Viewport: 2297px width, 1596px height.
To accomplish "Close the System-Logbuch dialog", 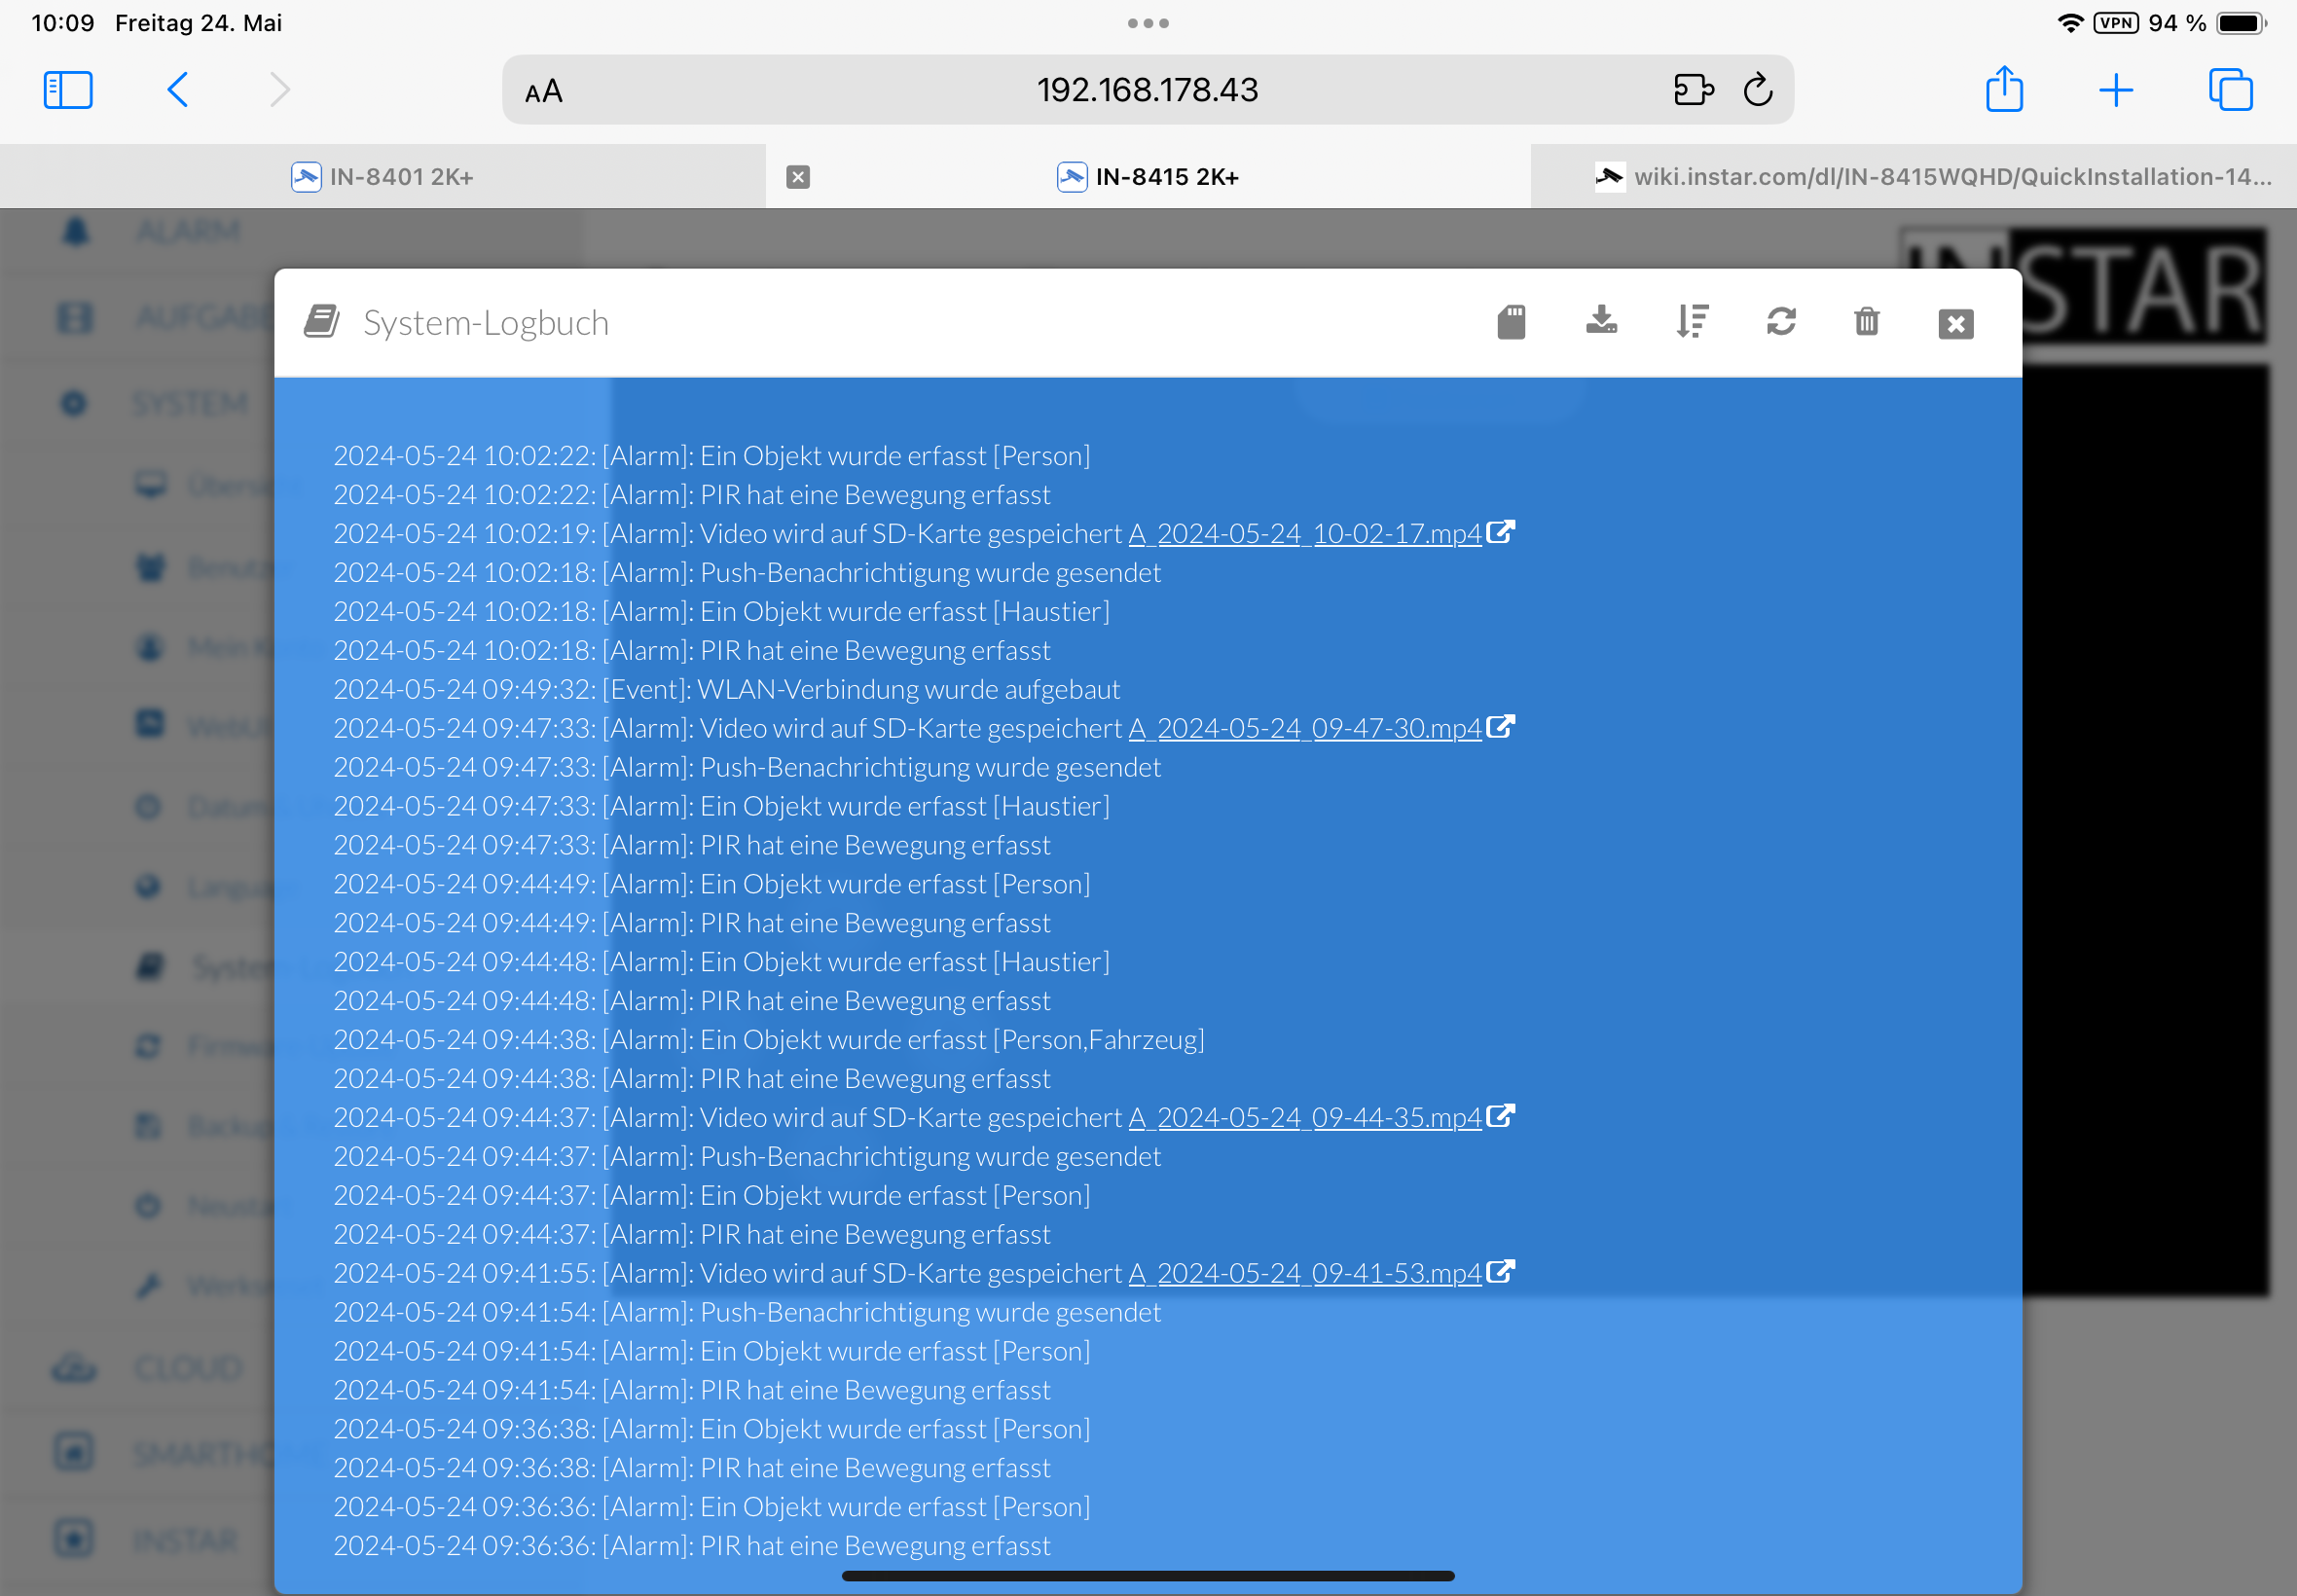I will pos(1955,324).
